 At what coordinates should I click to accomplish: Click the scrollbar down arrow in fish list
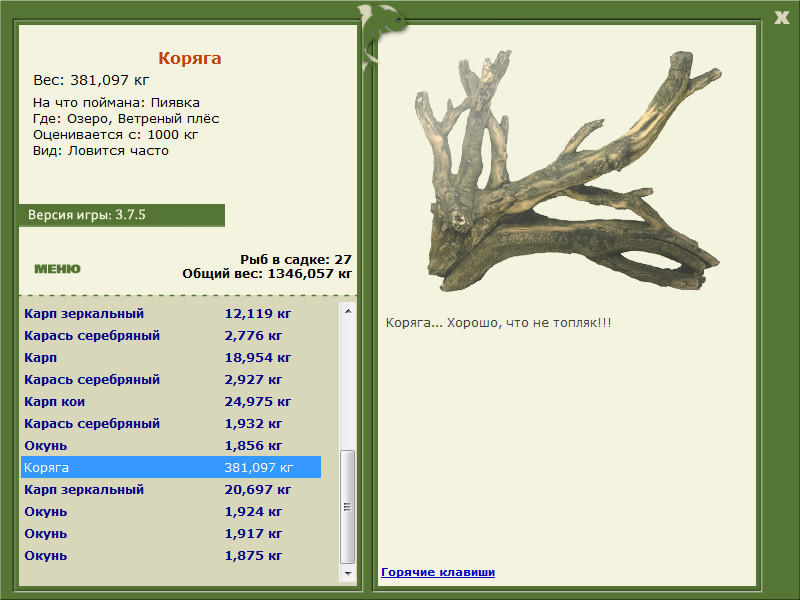tap(348, 573)
